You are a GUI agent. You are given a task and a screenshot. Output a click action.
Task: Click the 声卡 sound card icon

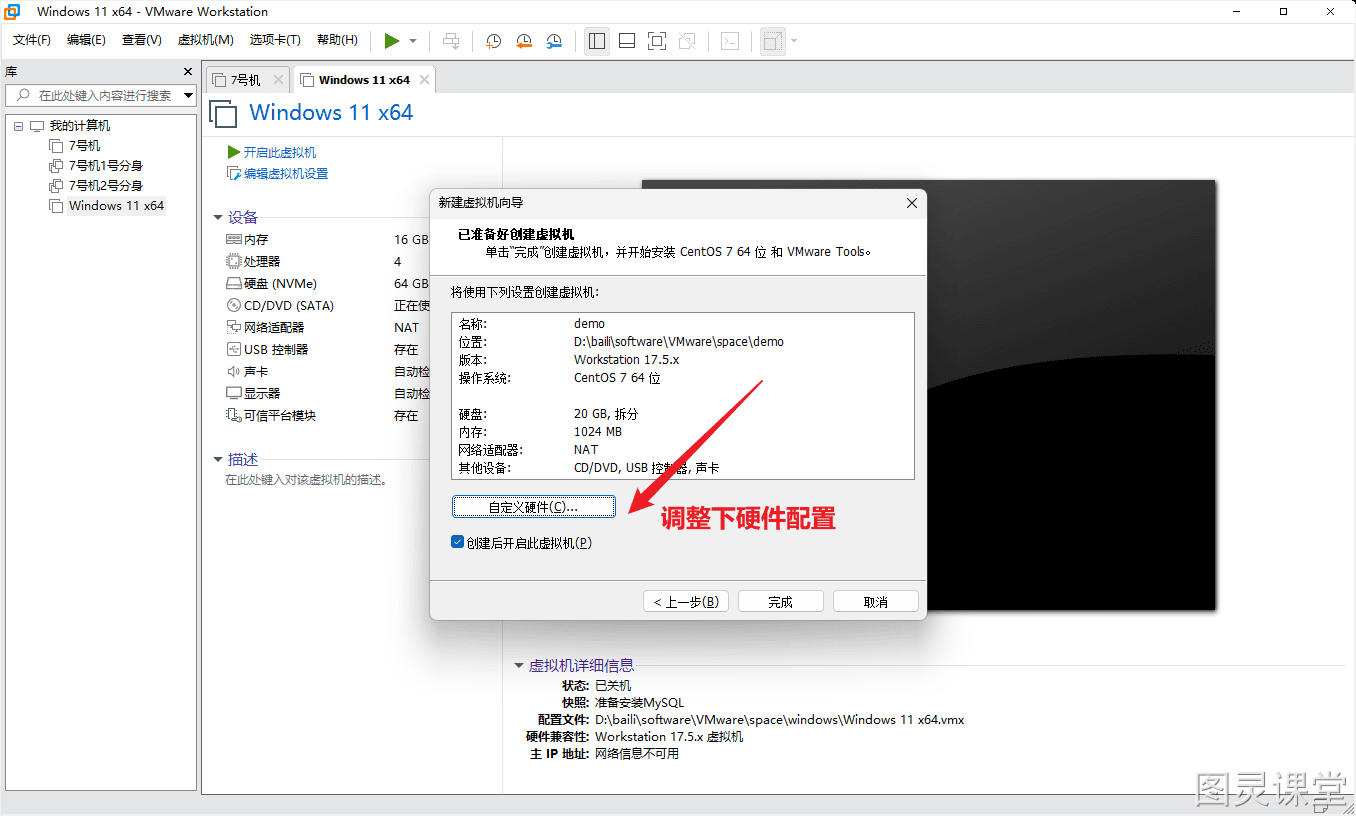point(234,372)
